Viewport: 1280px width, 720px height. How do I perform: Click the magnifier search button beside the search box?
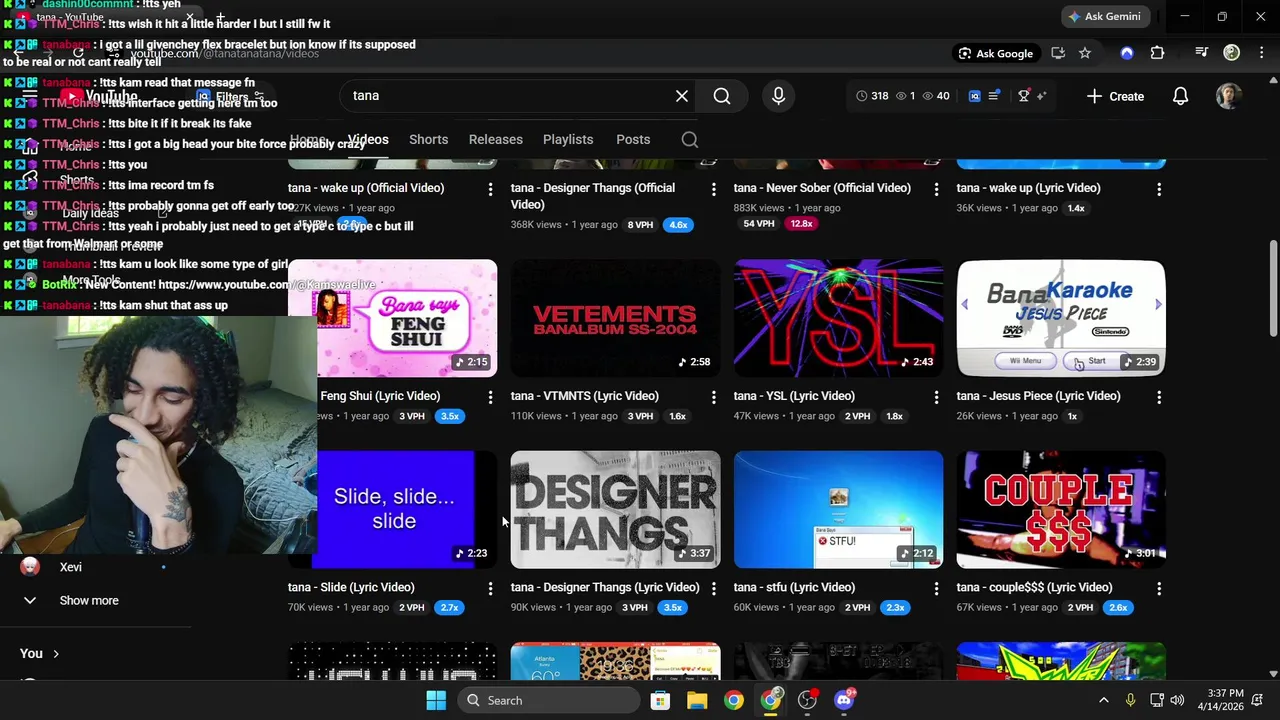[x=722, y=96]
